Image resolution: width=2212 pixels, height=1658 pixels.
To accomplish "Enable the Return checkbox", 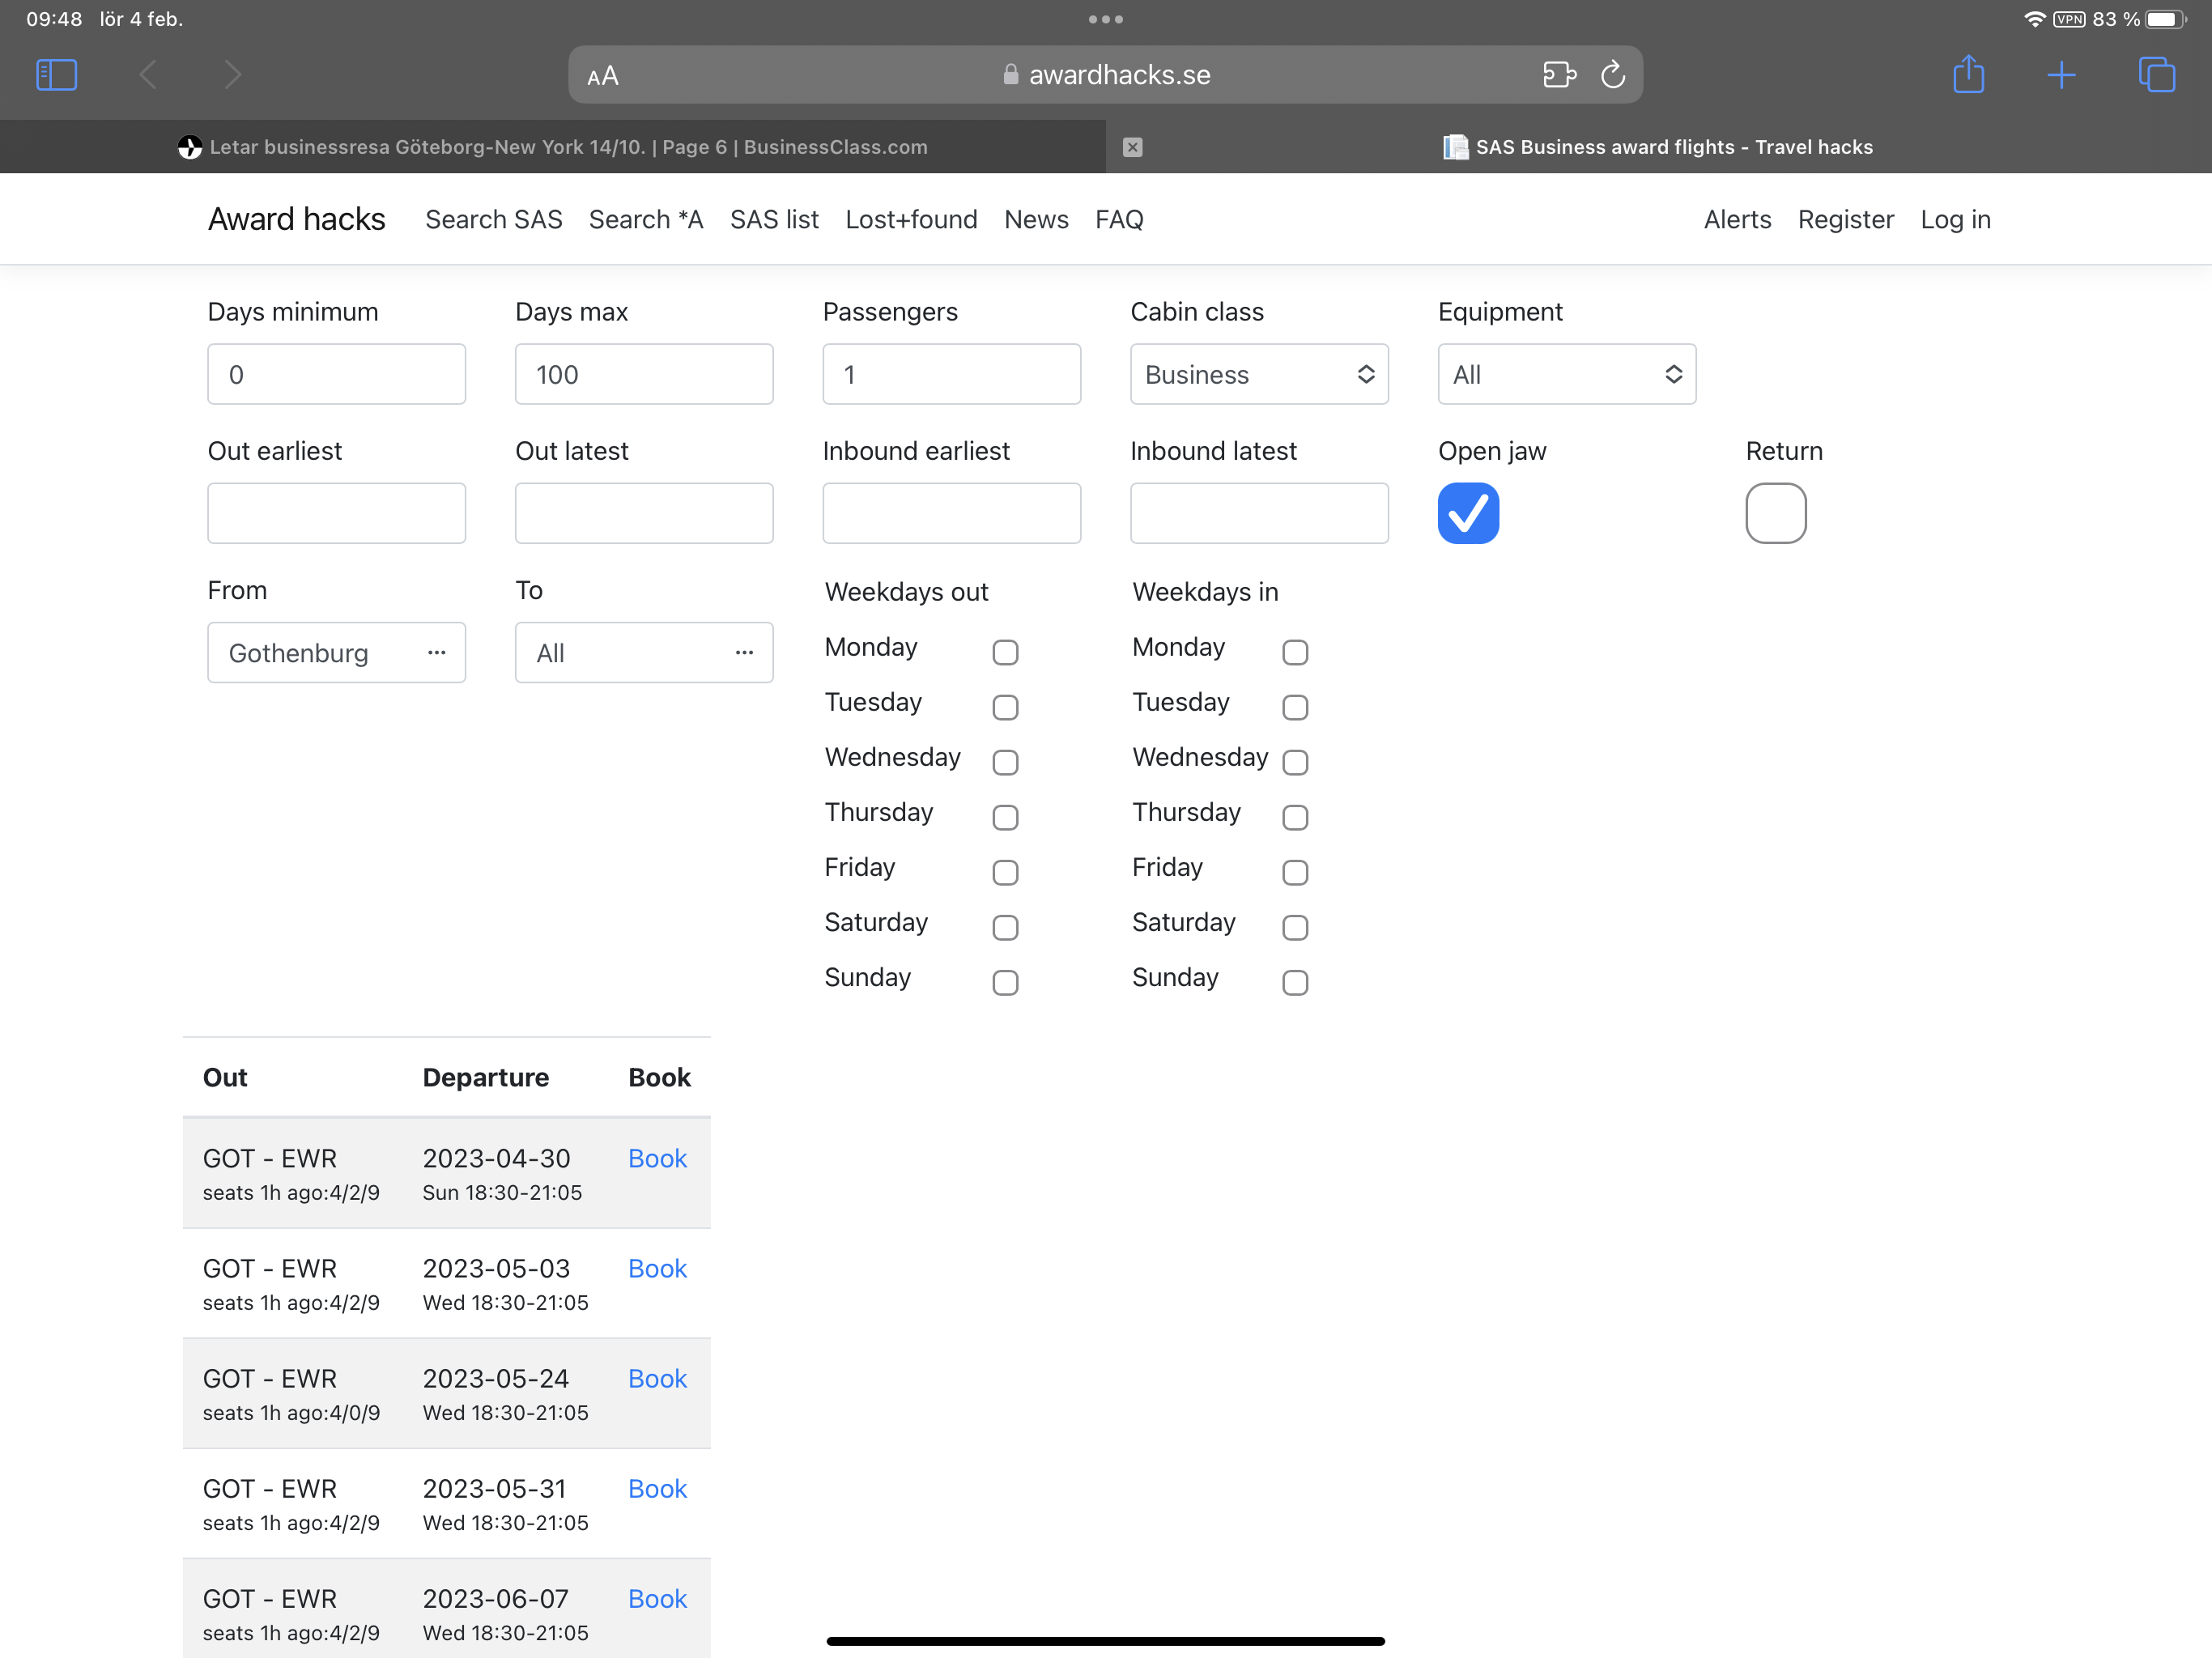I will point(1775,513).
